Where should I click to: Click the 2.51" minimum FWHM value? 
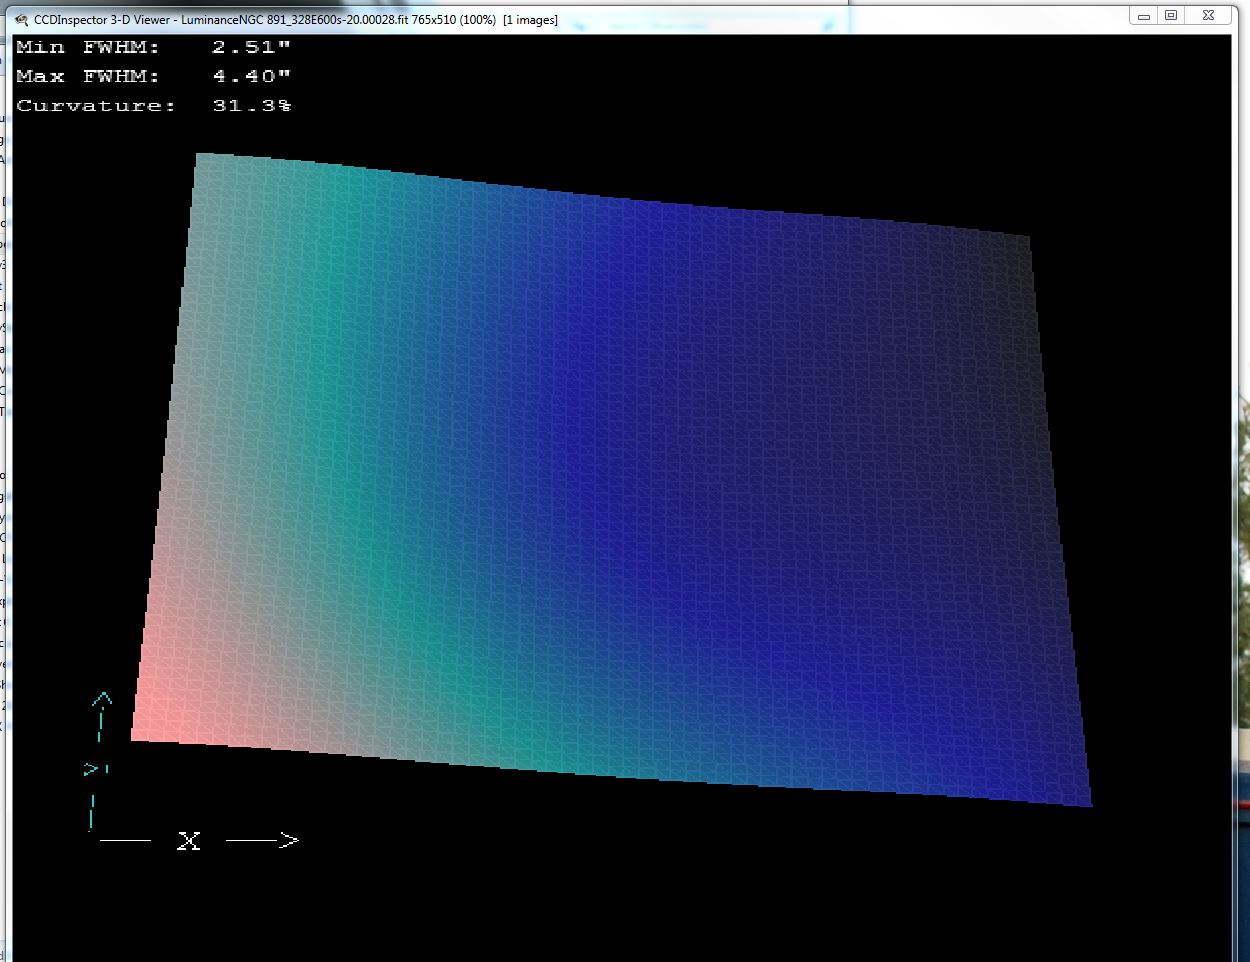pyautogui.click(x=251, y=47)
